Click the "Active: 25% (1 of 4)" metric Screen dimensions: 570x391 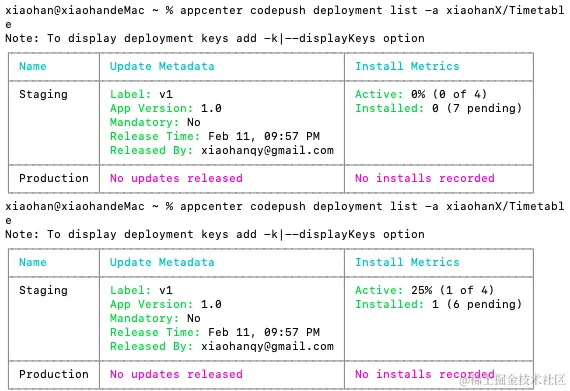pos(424,290)
